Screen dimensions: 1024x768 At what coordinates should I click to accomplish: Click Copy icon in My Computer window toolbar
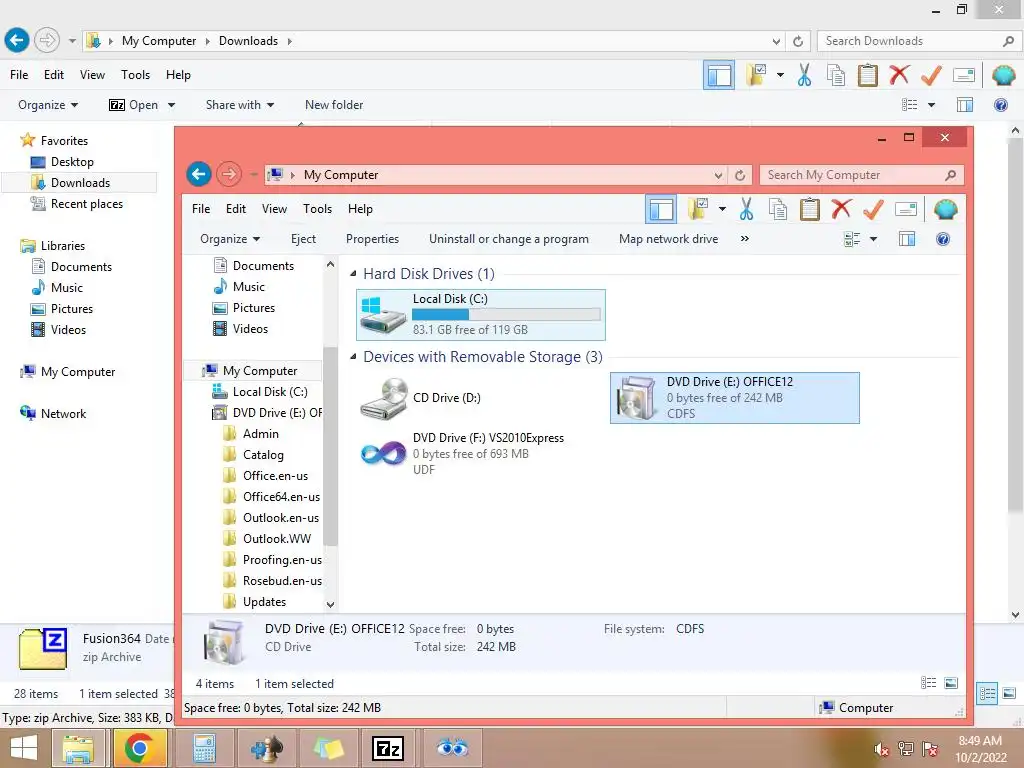(778, 209)
